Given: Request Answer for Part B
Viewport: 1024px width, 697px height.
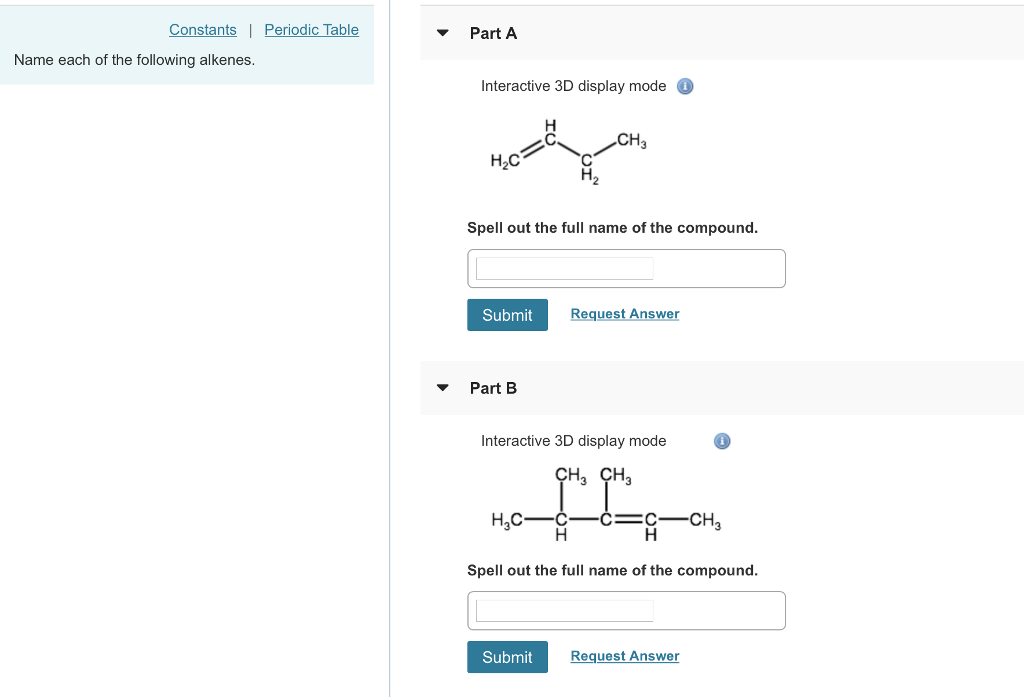Looking at the screenshot, I should (624, 656).
